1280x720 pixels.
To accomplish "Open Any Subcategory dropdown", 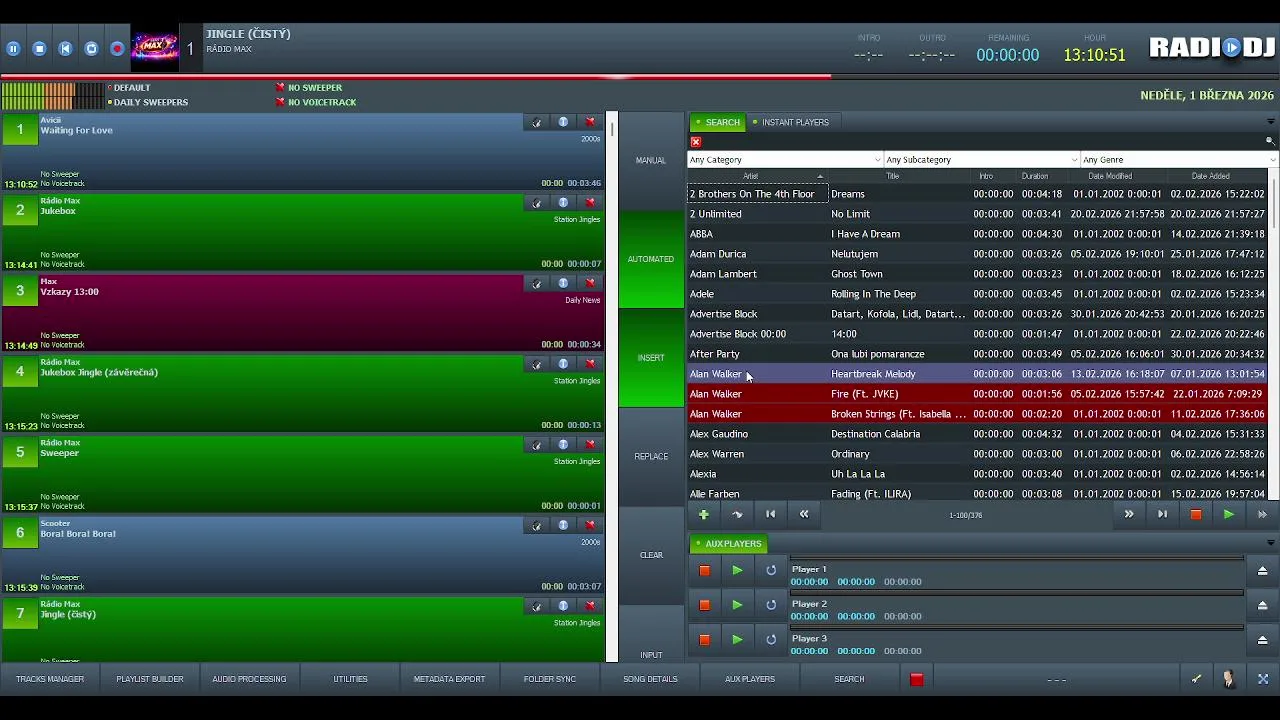I will point(982,160).
